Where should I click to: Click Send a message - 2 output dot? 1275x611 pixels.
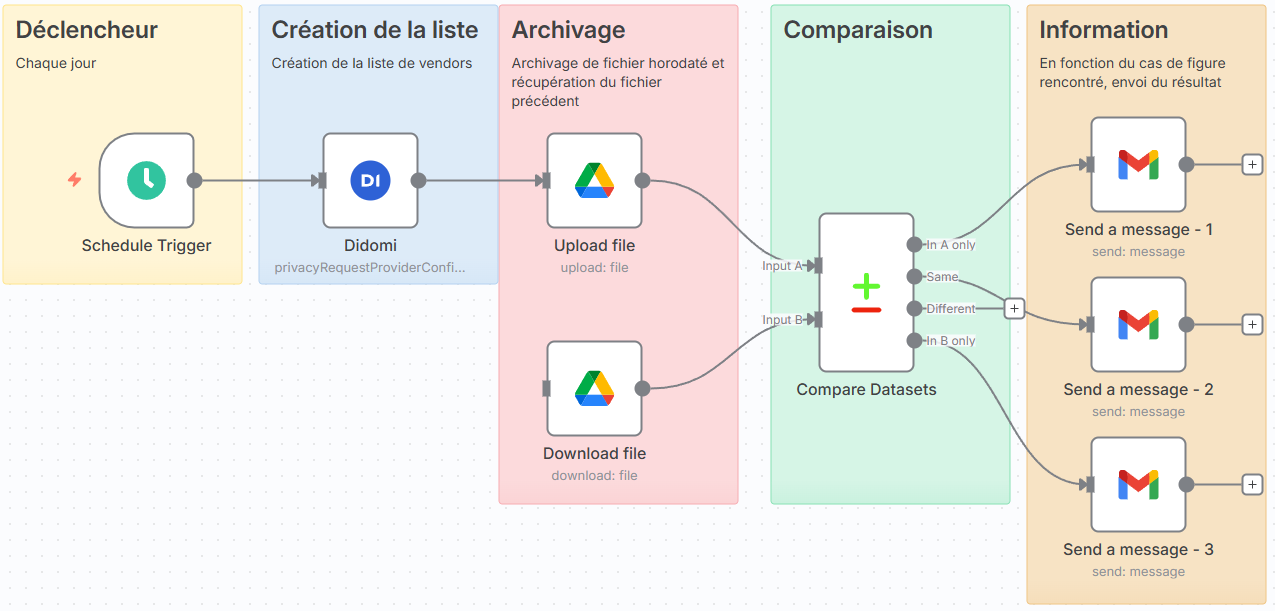(1186, 325)
